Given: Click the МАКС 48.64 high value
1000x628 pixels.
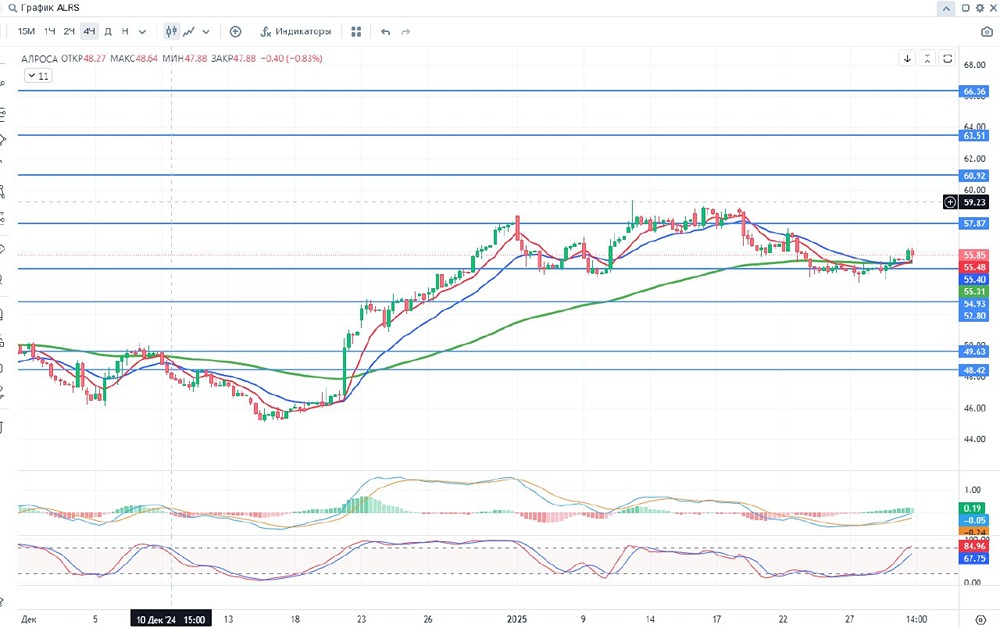Looking at the screenshot, I should [134, 59].
